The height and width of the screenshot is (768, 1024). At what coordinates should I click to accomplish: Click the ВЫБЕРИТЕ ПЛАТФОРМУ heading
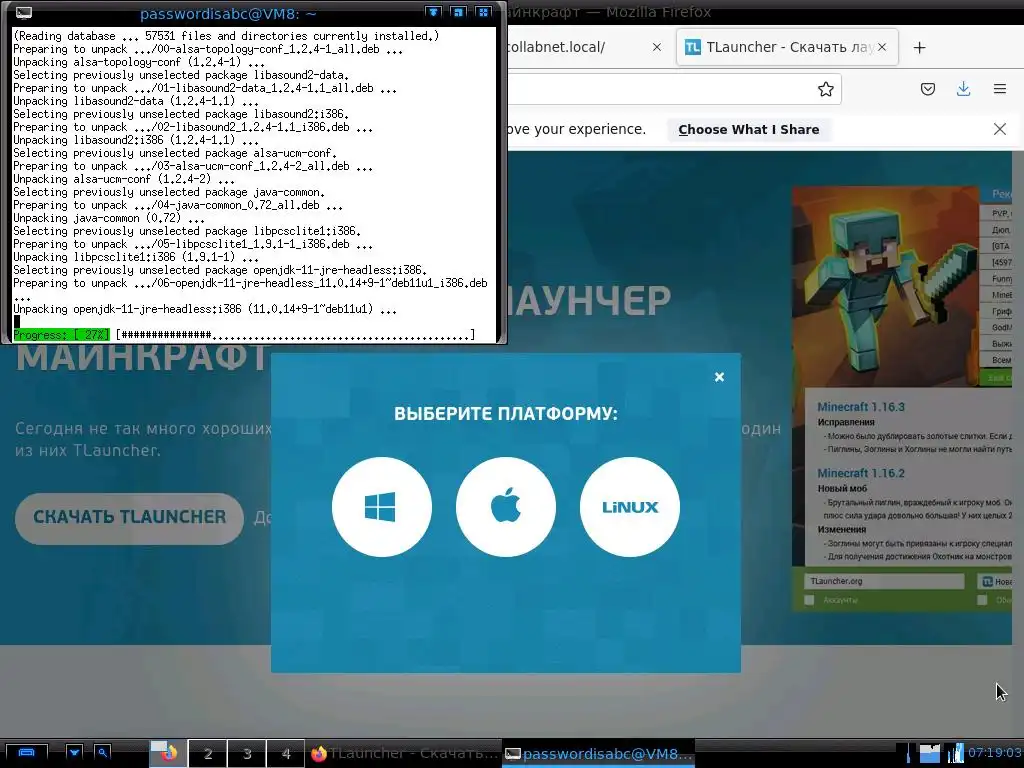click(x=505, y=413)
